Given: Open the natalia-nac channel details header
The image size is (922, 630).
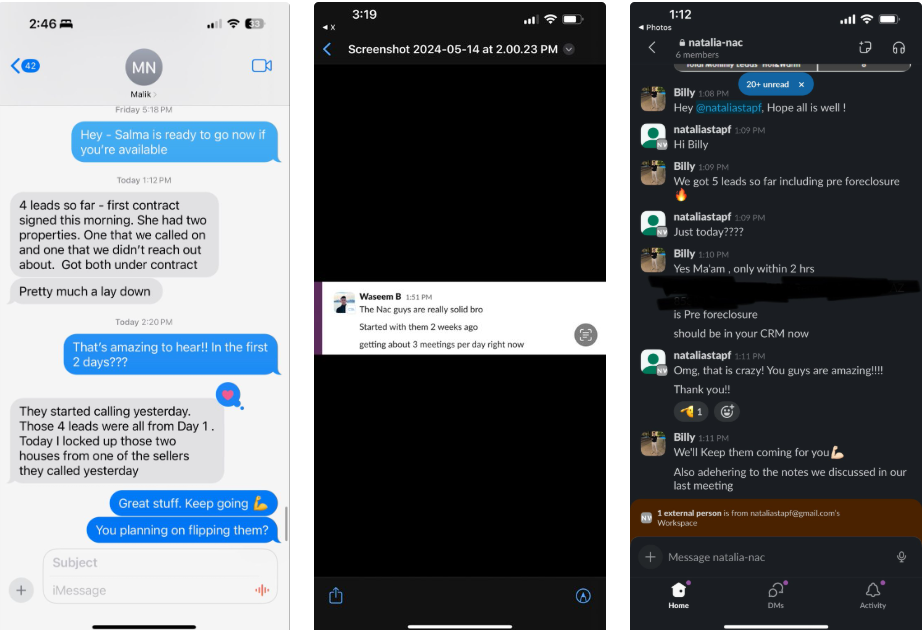Looking at the screenshot, I should pos(710,48).
